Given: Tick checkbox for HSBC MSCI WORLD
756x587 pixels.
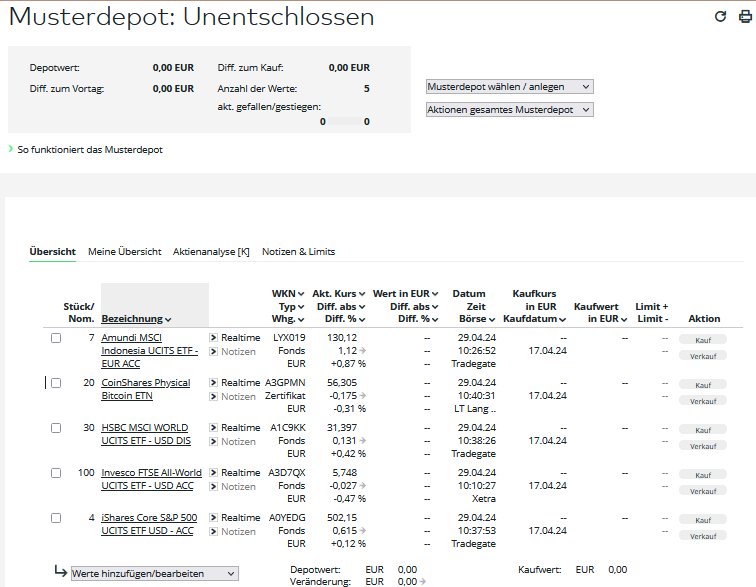Looking at the screenshot, I should tap(56, 428).
